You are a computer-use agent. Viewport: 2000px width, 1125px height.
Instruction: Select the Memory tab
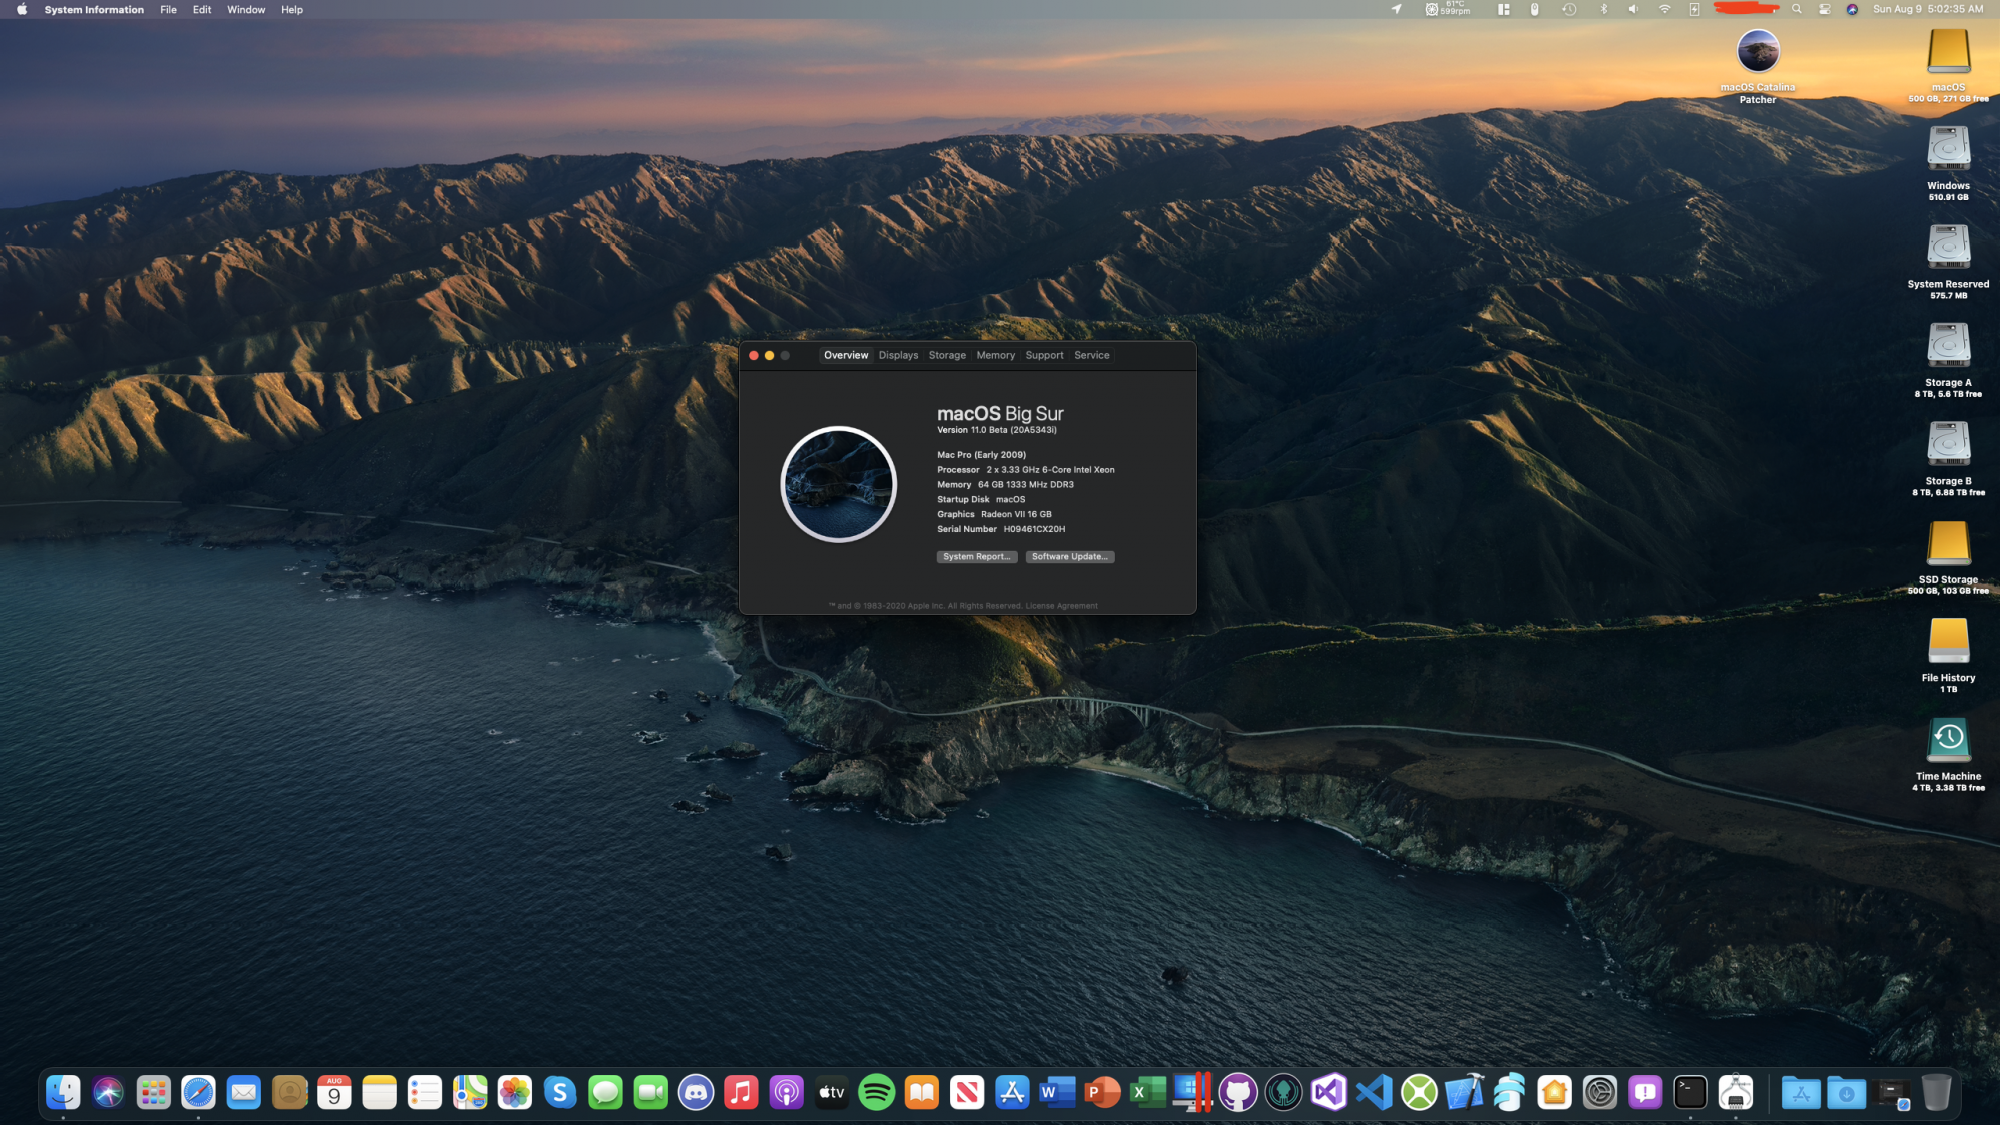pos(995,355)
